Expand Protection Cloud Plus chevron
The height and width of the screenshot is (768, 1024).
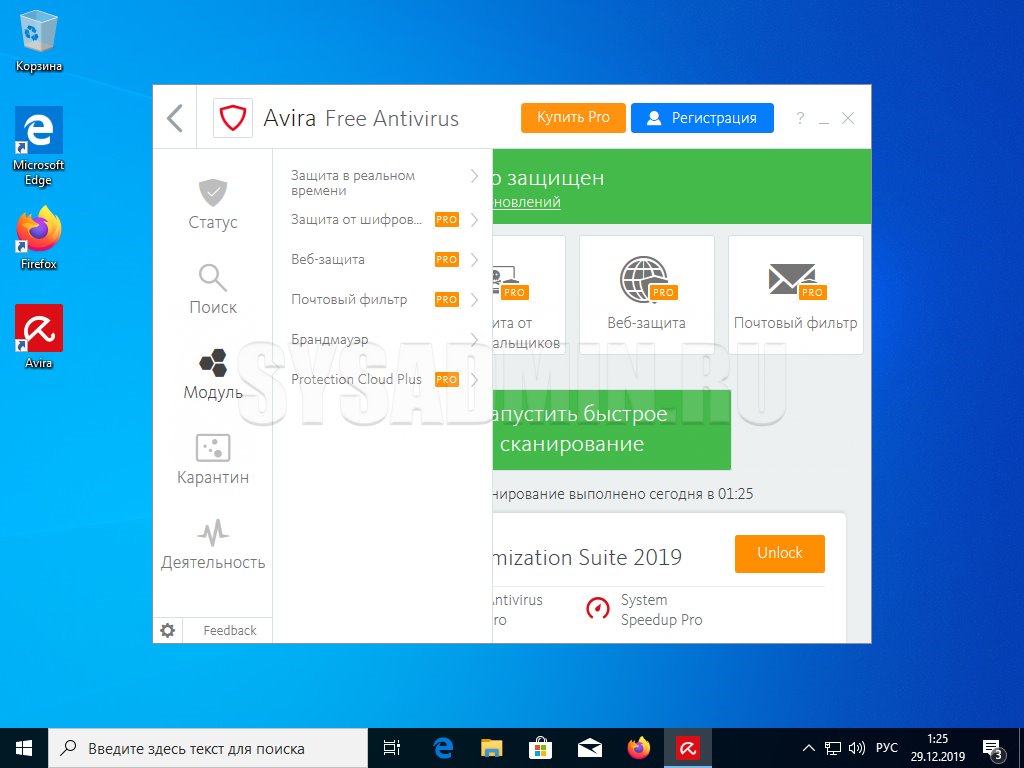point(474,380)
